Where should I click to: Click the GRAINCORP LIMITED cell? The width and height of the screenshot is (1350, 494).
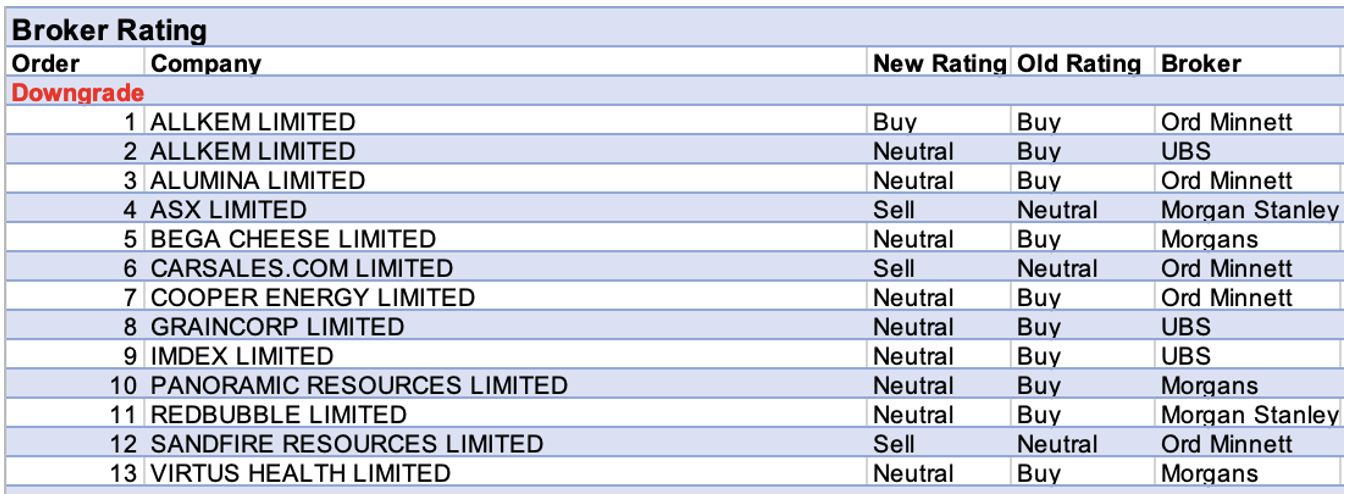[277, 327]
